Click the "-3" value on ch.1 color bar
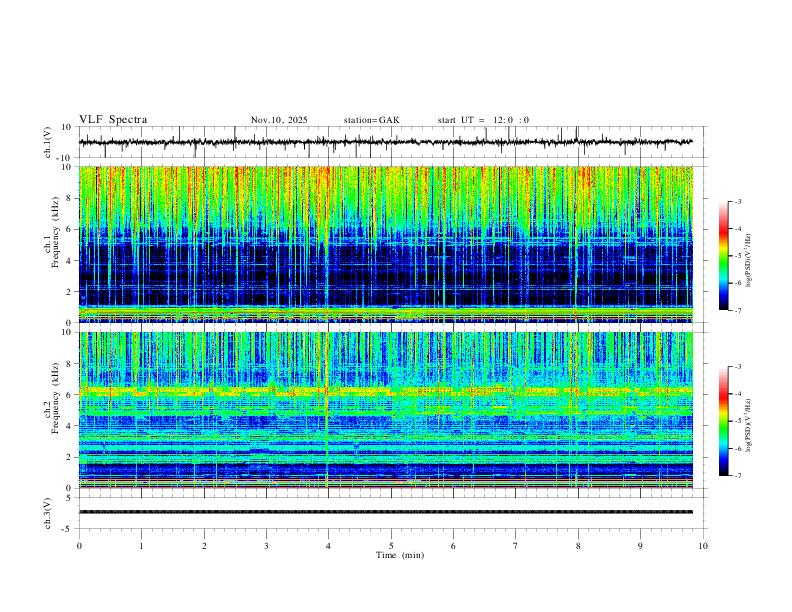 pyautogui.click(x=738, y=201)
